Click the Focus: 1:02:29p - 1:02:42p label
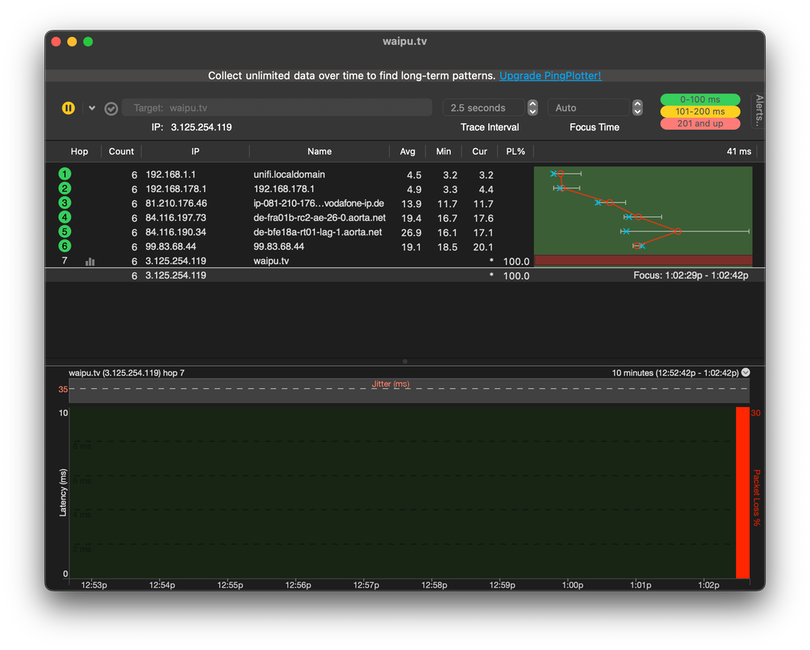This screenshot has width=810, height=650. pos(691,275)
